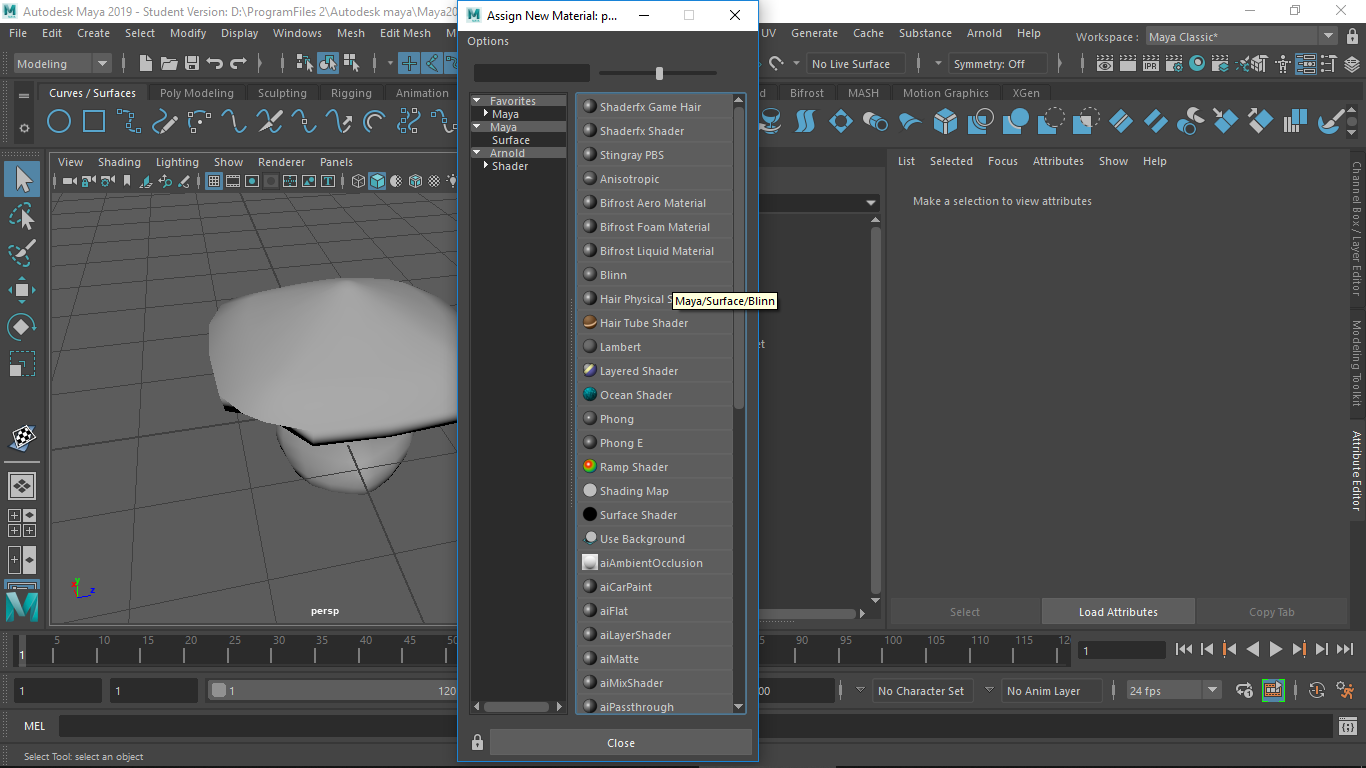The height and width of the screenshot is (768, 1366).
Task: Click the MEL command input field
Action: pyautogui.click(x=696, y=726)
